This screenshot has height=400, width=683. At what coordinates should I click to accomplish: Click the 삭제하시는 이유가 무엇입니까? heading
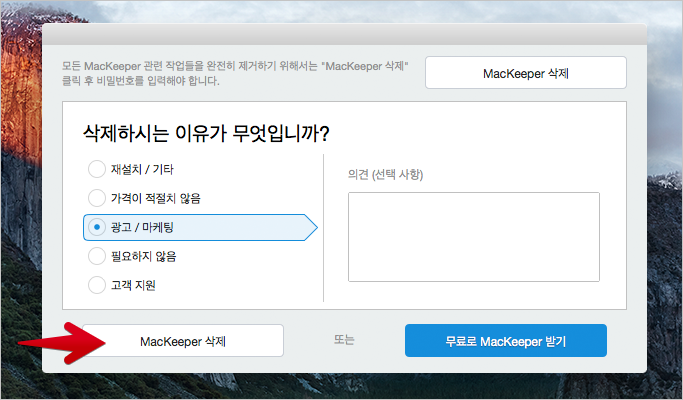206,133
